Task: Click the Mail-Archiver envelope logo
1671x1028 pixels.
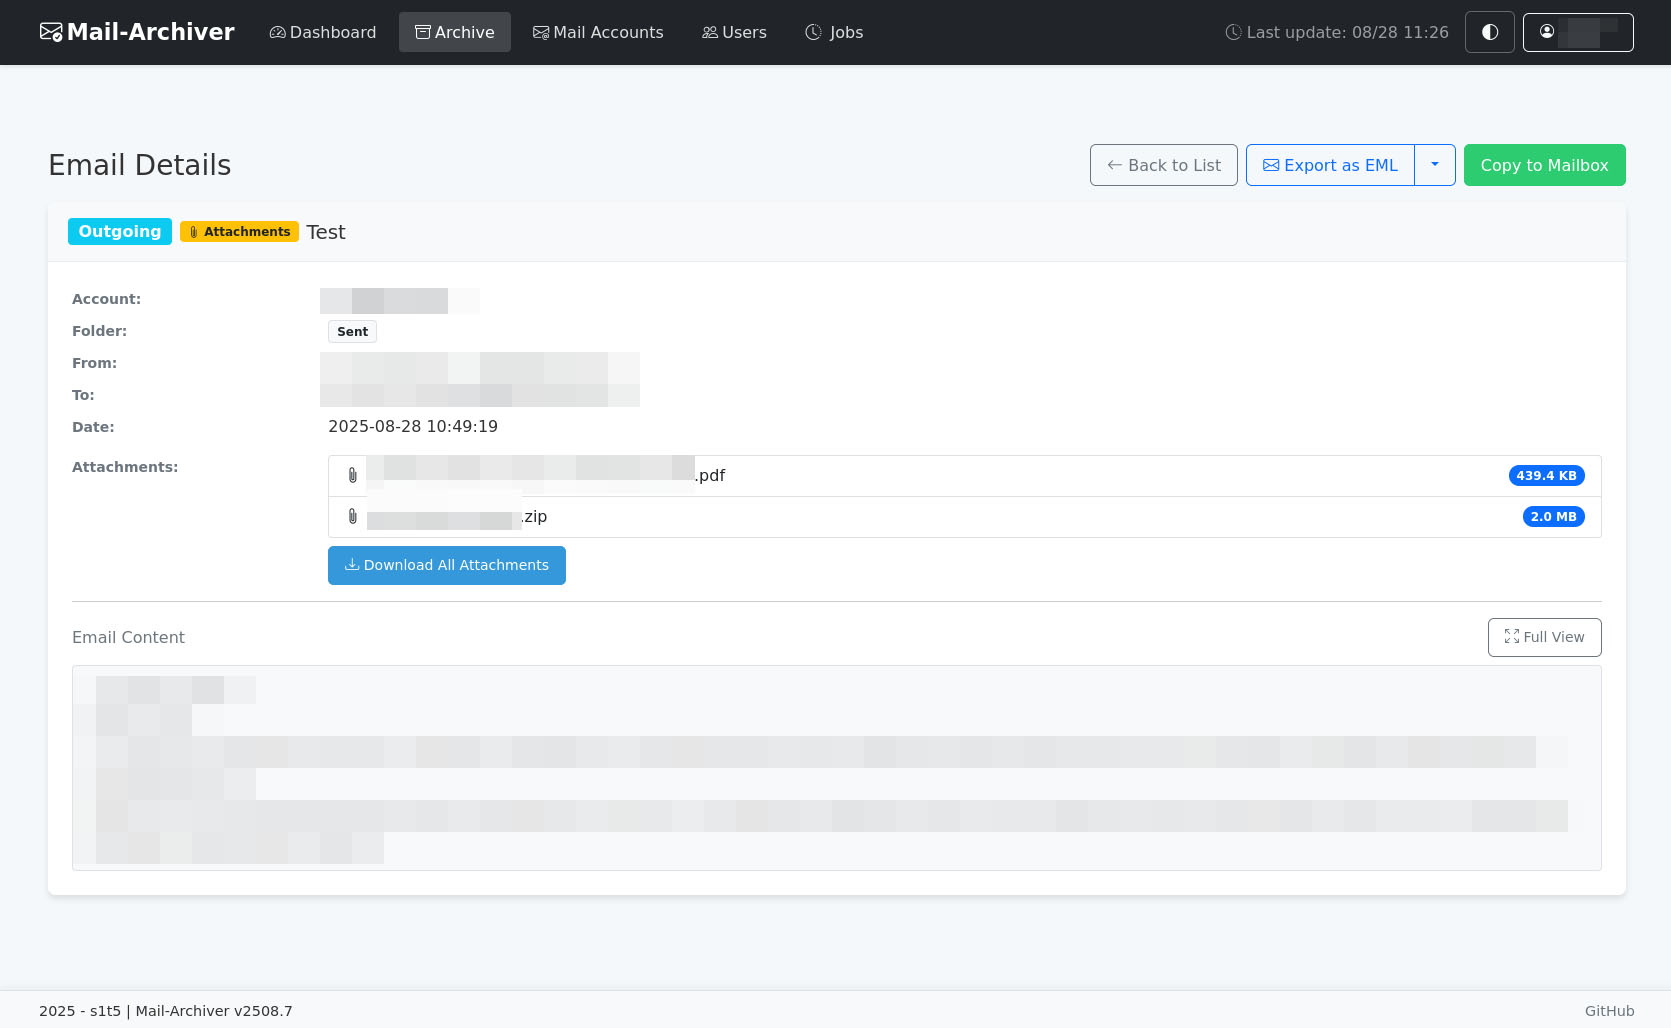Action: click(50, 31)
